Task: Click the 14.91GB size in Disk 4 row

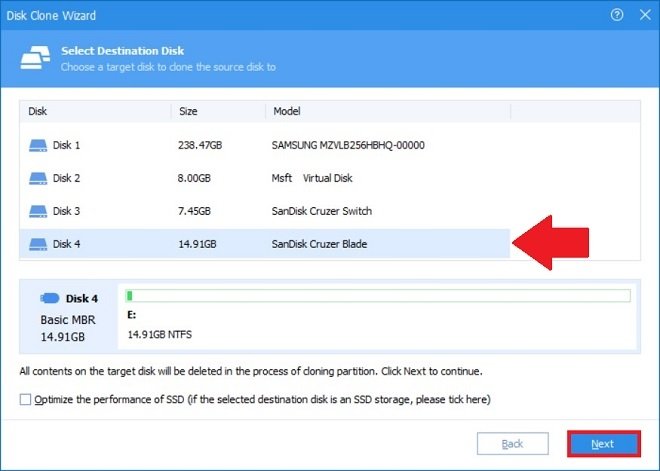Action: [x=197, y=244]
